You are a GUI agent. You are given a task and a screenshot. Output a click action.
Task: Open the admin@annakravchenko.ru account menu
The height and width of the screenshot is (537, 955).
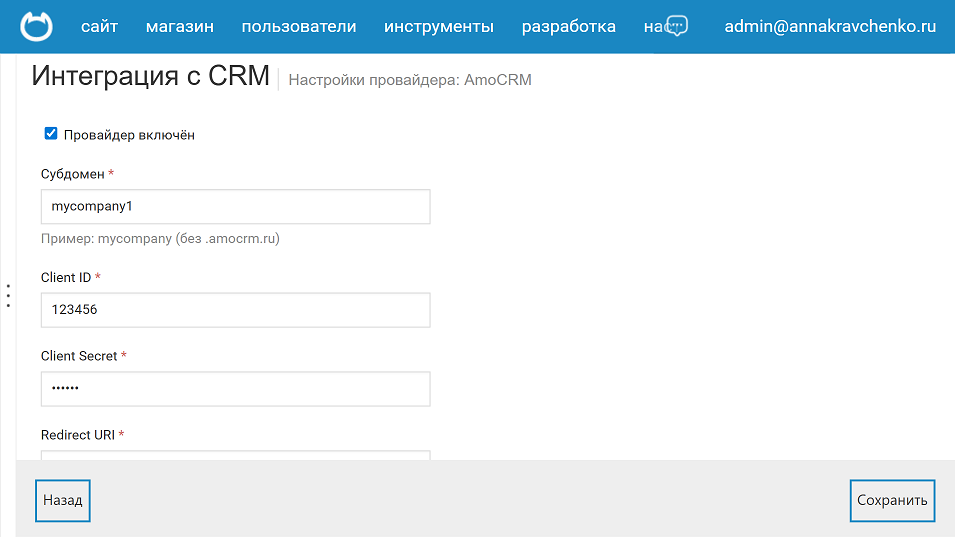(x=829, y=27)
